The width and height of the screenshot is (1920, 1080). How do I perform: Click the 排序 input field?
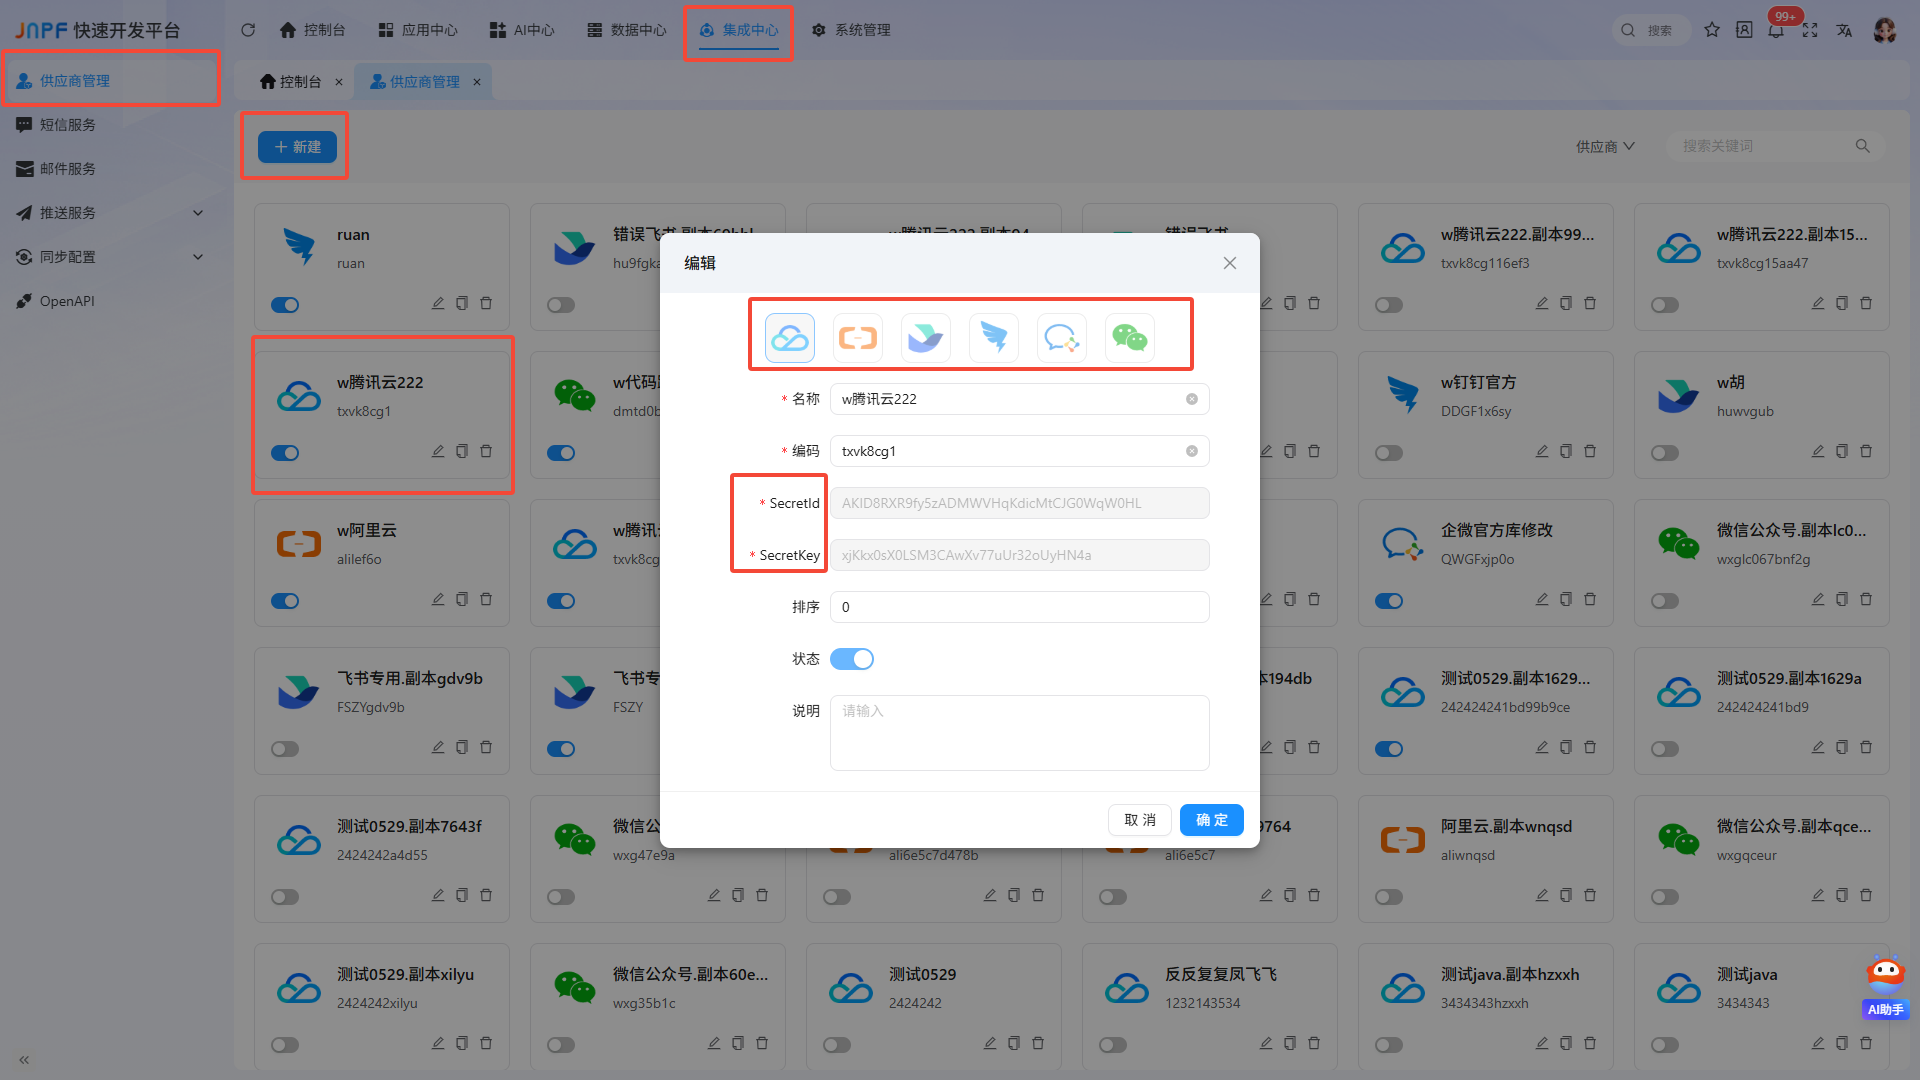coord(1020,607)
